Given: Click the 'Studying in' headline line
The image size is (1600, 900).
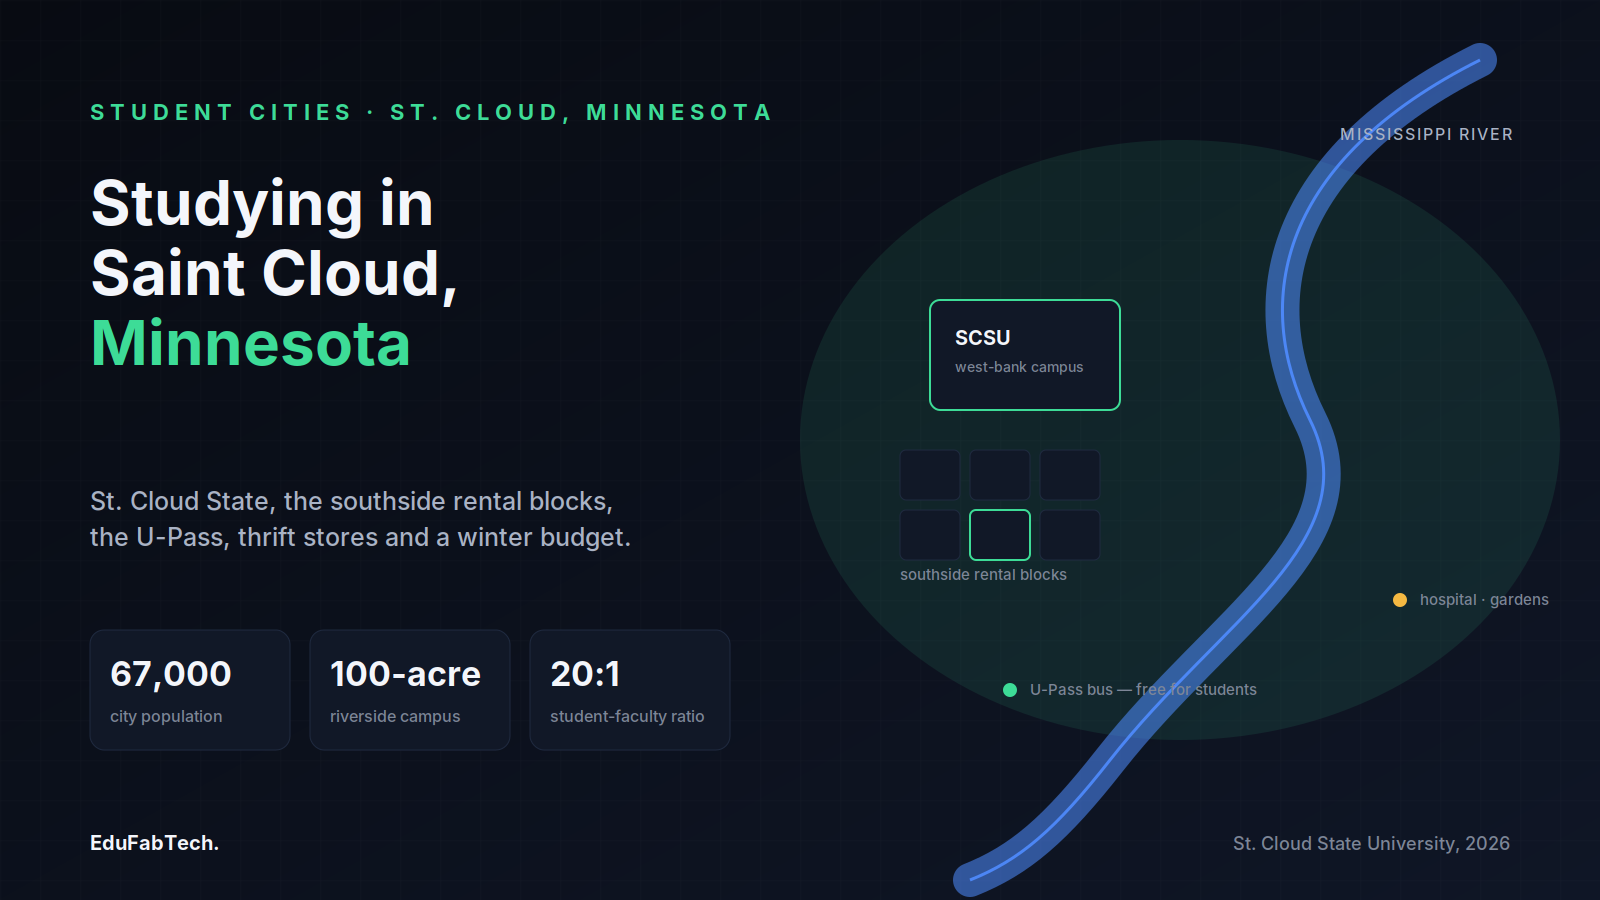Looking at the screenshot, I should tap(262, 206).
